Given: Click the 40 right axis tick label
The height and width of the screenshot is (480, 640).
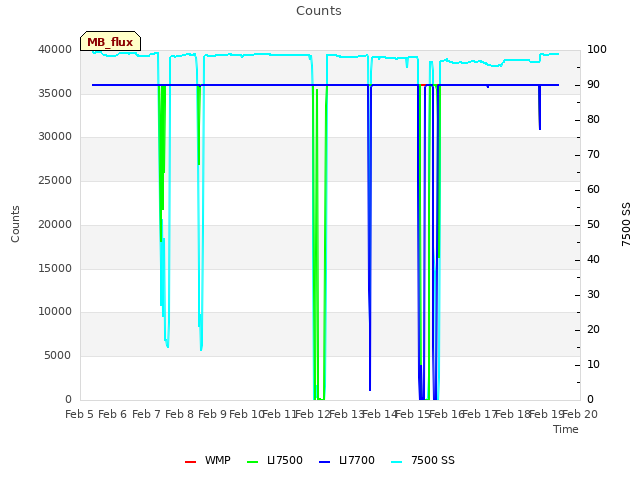Looking at the screenshot, I should click(593, 260).
